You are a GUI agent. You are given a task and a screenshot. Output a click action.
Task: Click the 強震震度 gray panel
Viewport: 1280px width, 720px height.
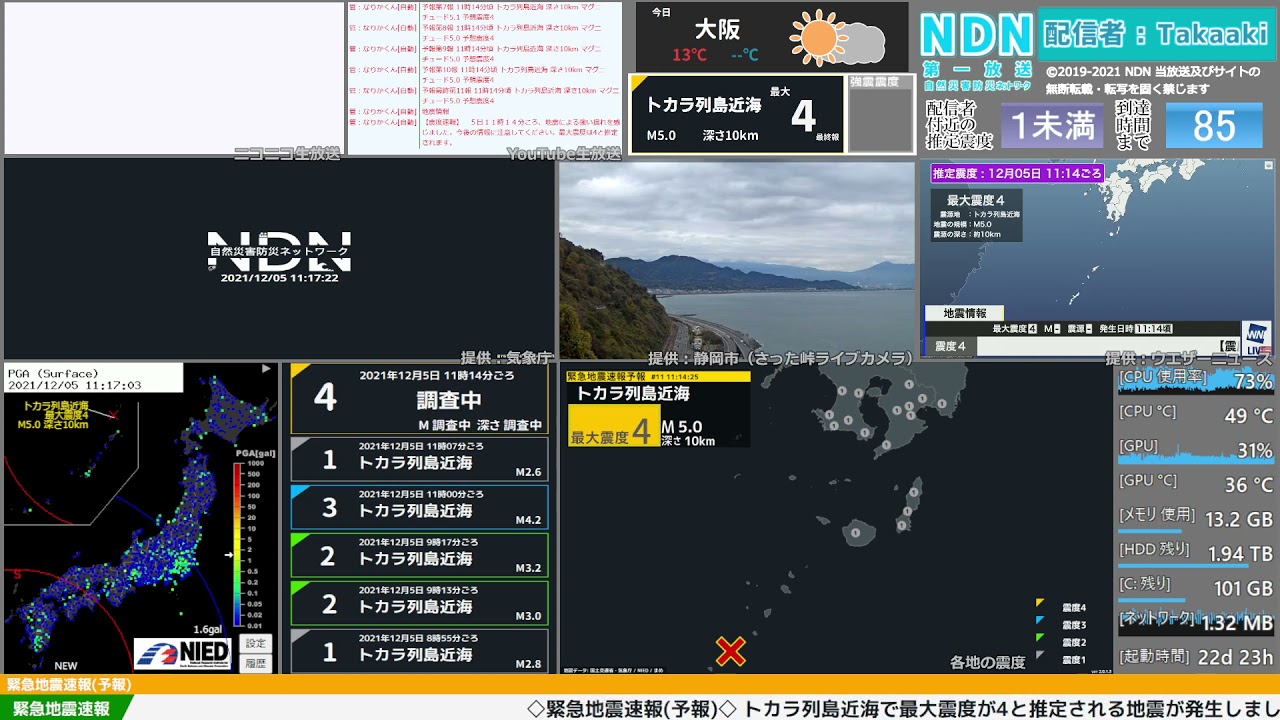tap(880, 114)
